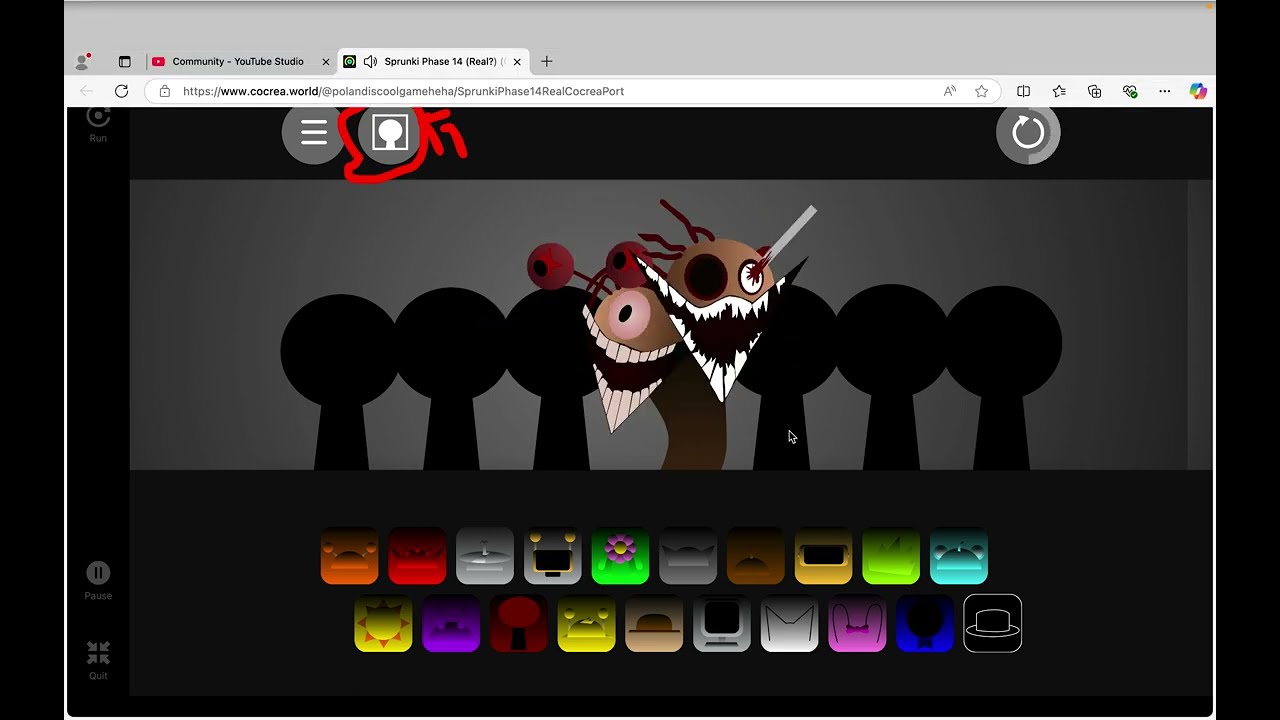
Task: Open the Favorites list
Action: 1059,91
